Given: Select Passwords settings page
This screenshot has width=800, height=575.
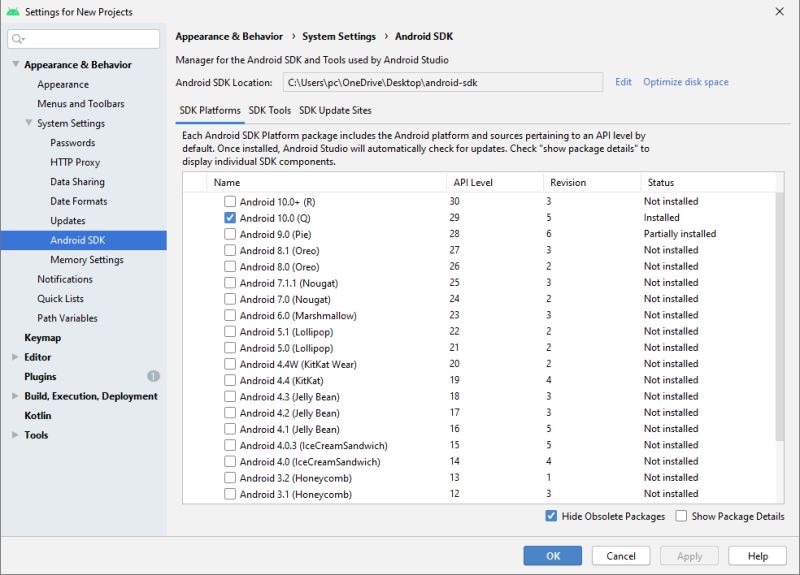Looking at the screenshot, I should coord(72,143).
